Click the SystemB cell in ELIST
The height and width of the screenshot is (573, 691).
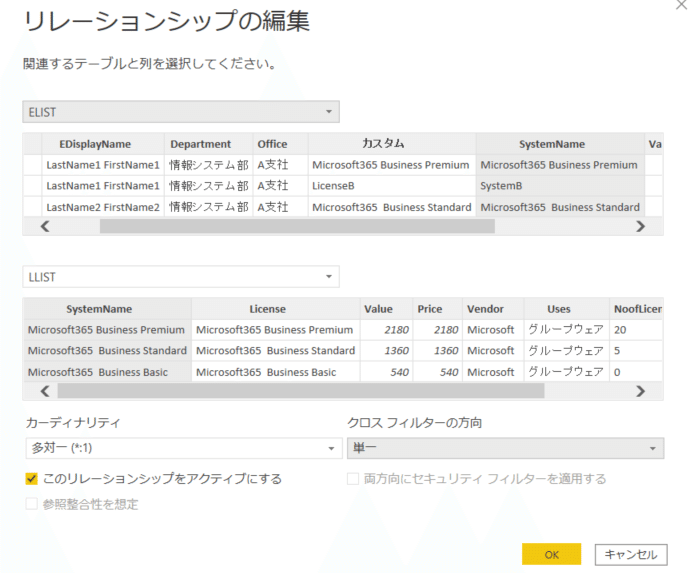click(560, 186)
